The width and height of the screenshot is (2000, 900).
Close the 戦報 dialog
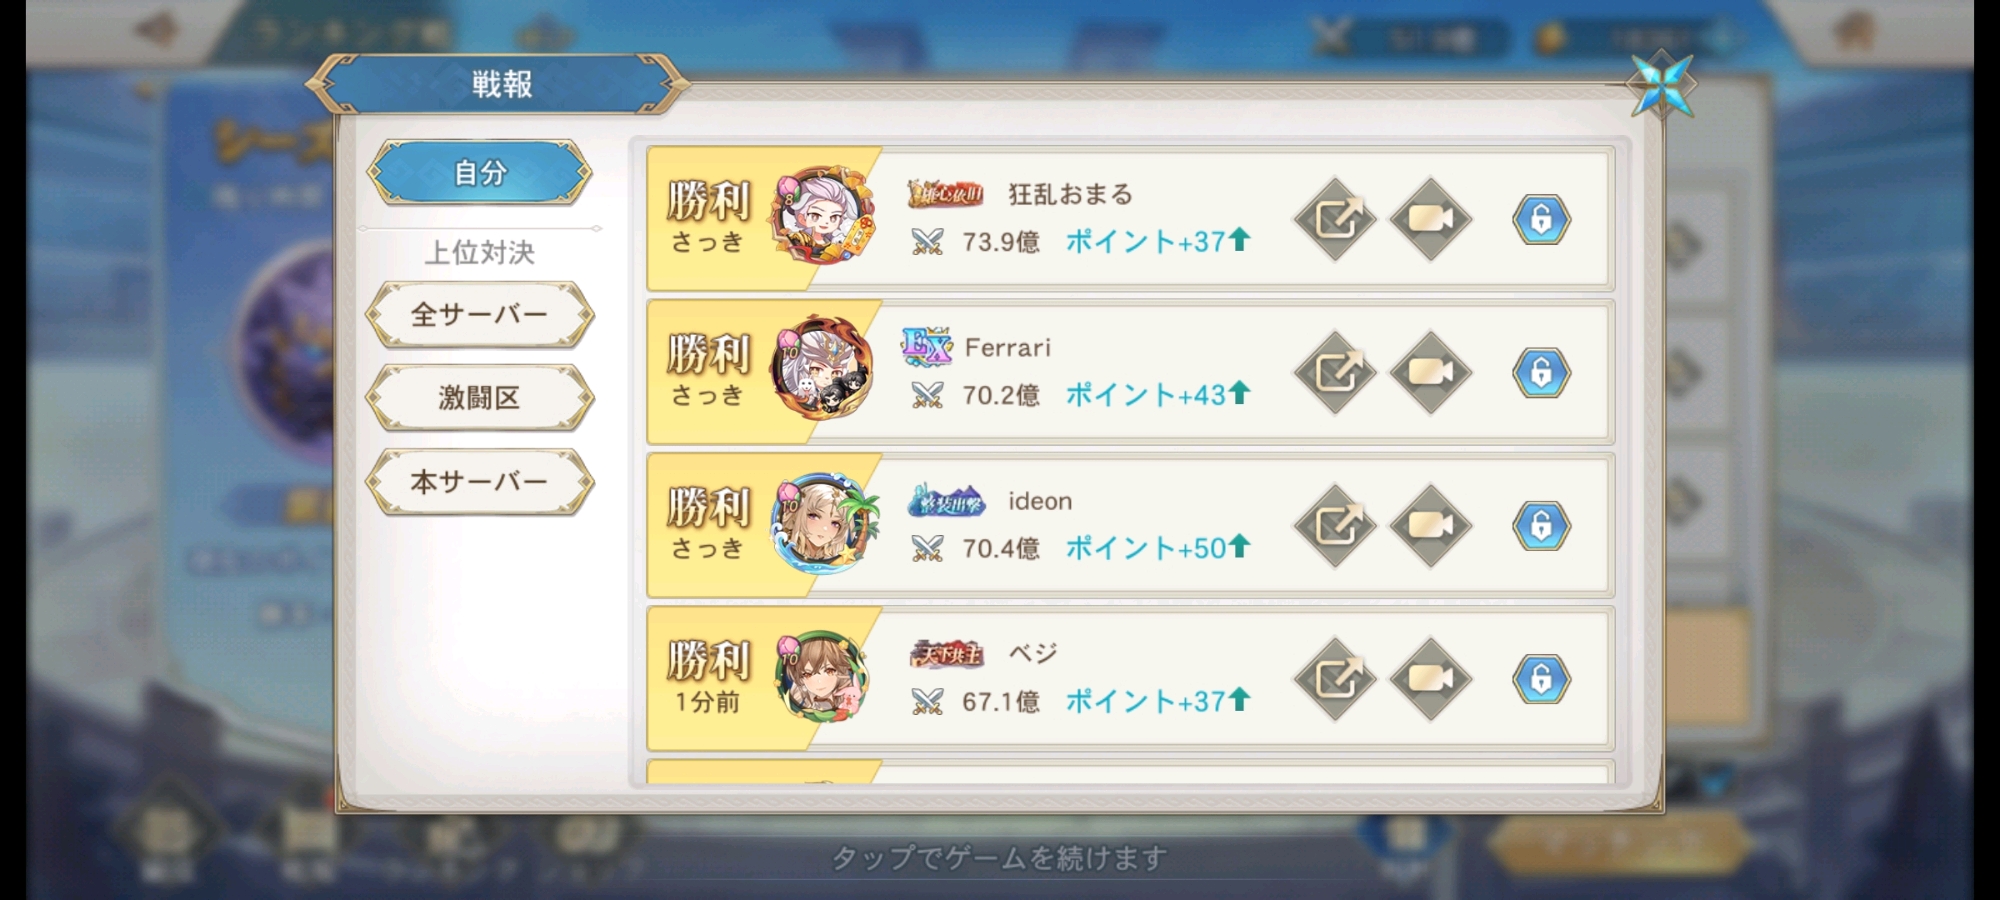pos(1661,85)
